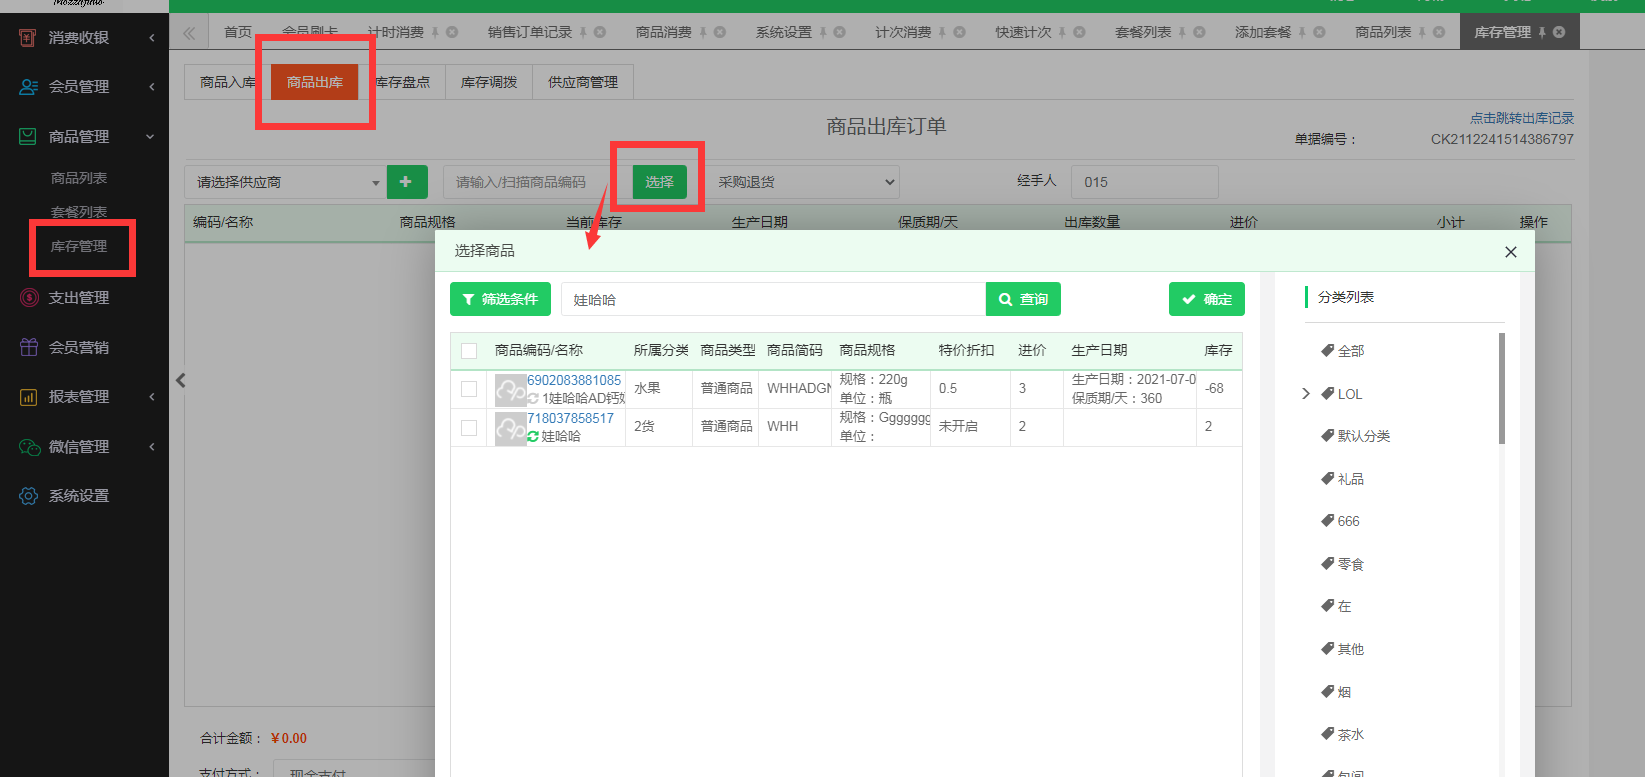Click the 会员营销 gift icon
Screen dimensions: 1645x777
point(28,347)
